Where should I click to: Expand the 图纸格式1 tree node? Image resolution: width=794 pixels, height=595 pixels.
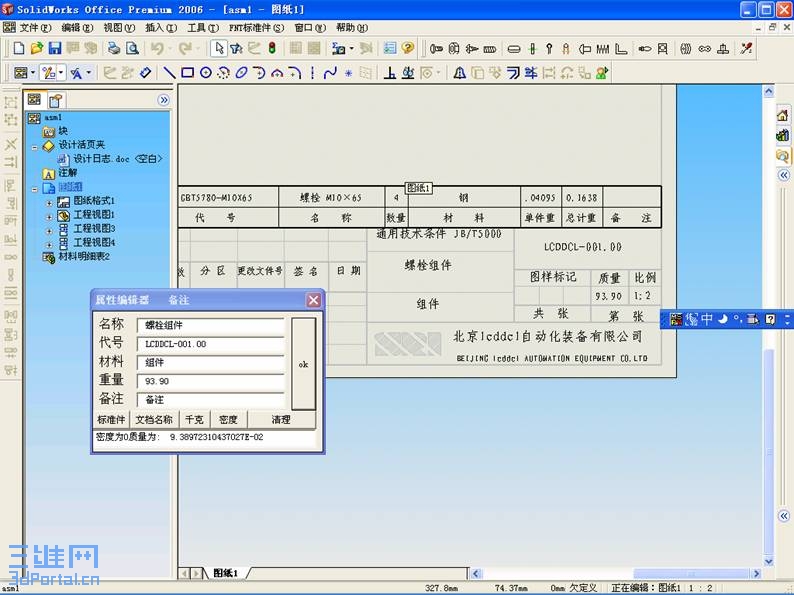[49, 203]
